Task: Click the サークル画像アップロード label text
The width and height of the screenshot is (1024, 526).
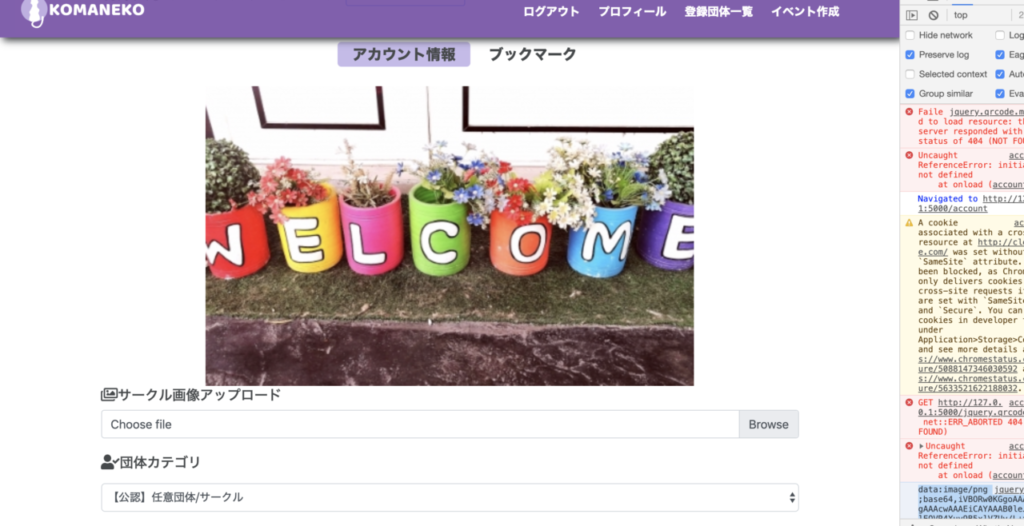Action: (200, 395)
